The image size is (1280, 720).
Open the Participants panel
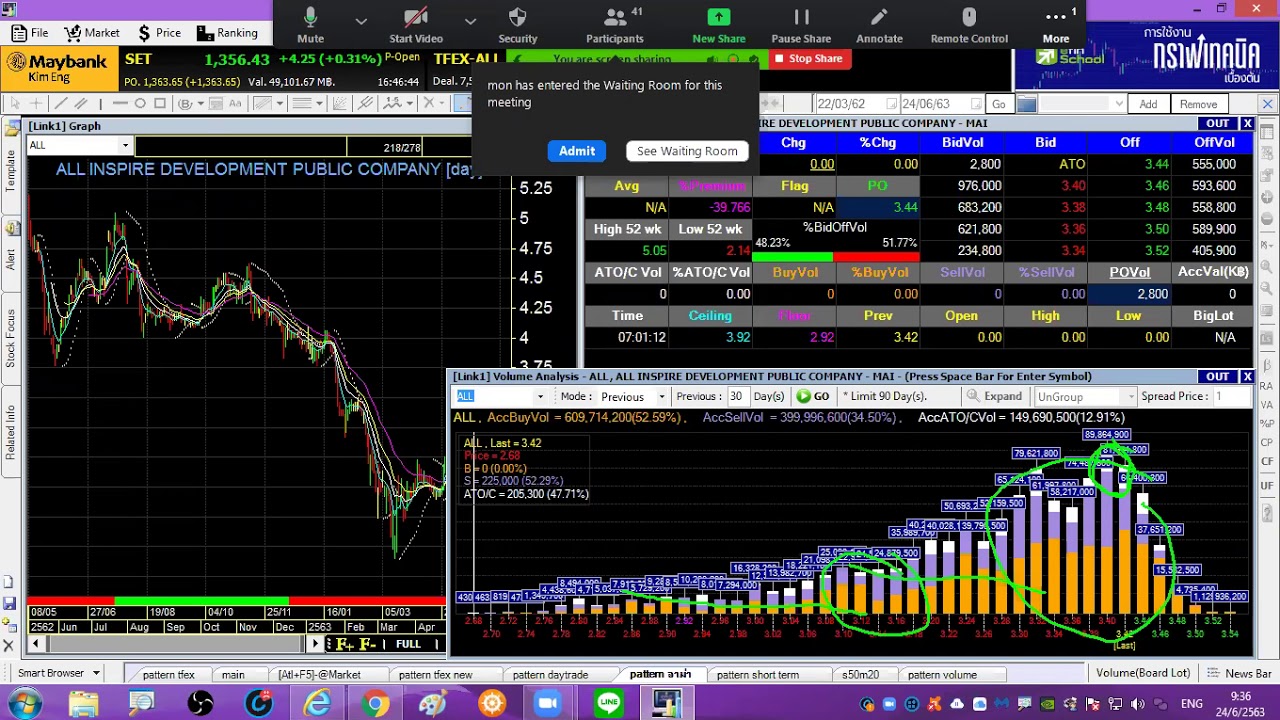pos(615,24)
